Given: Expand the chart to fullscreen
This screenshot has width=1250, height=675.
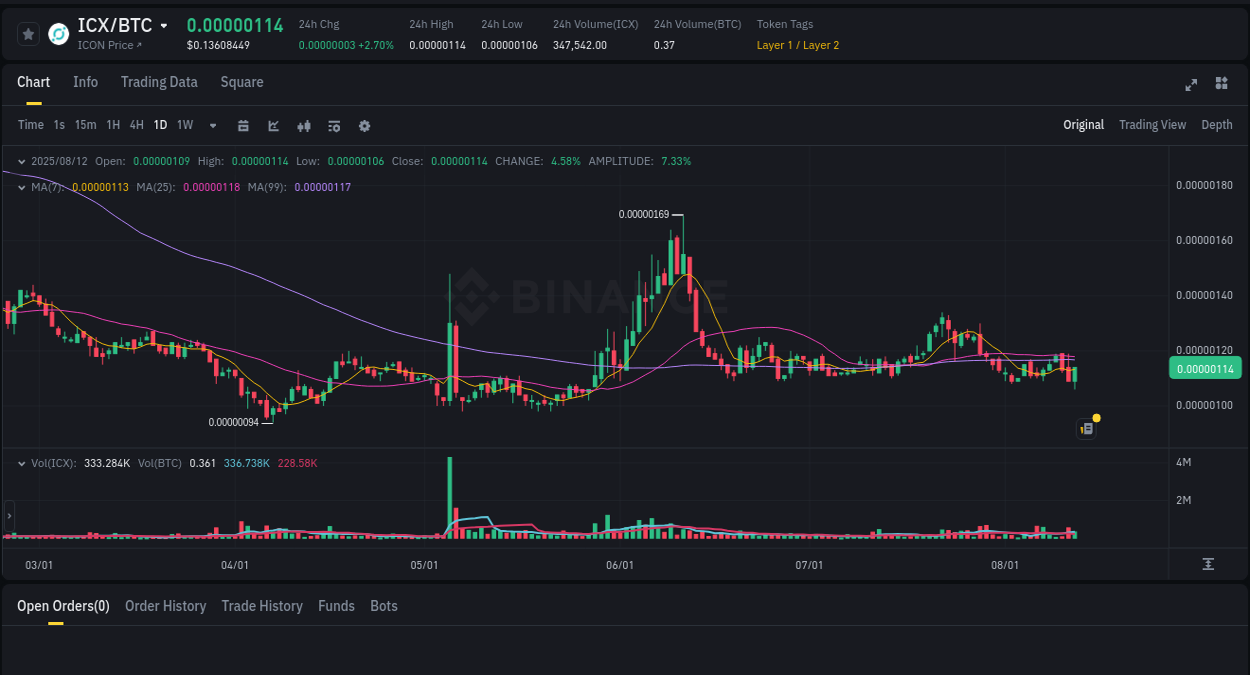Looking at the screenshot, I should (x=1190, y=85).
